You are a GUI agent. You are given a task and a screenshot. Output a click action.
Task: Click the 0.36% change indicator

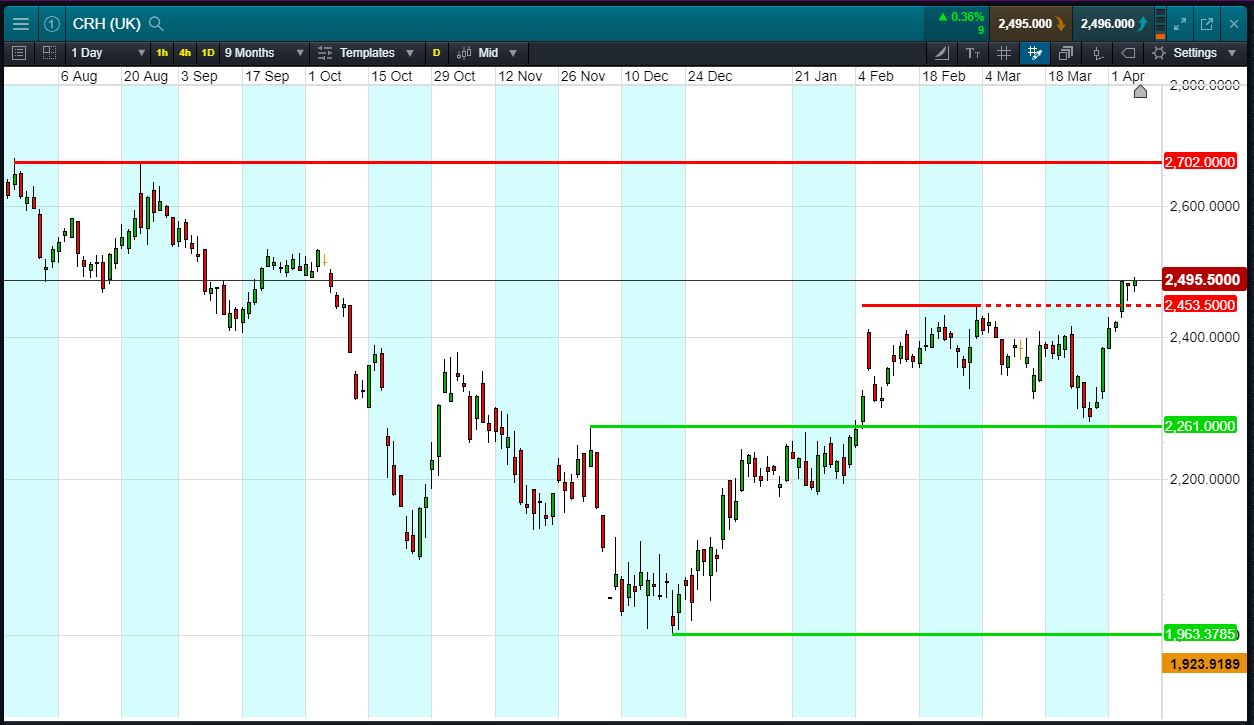pos(961,17)
